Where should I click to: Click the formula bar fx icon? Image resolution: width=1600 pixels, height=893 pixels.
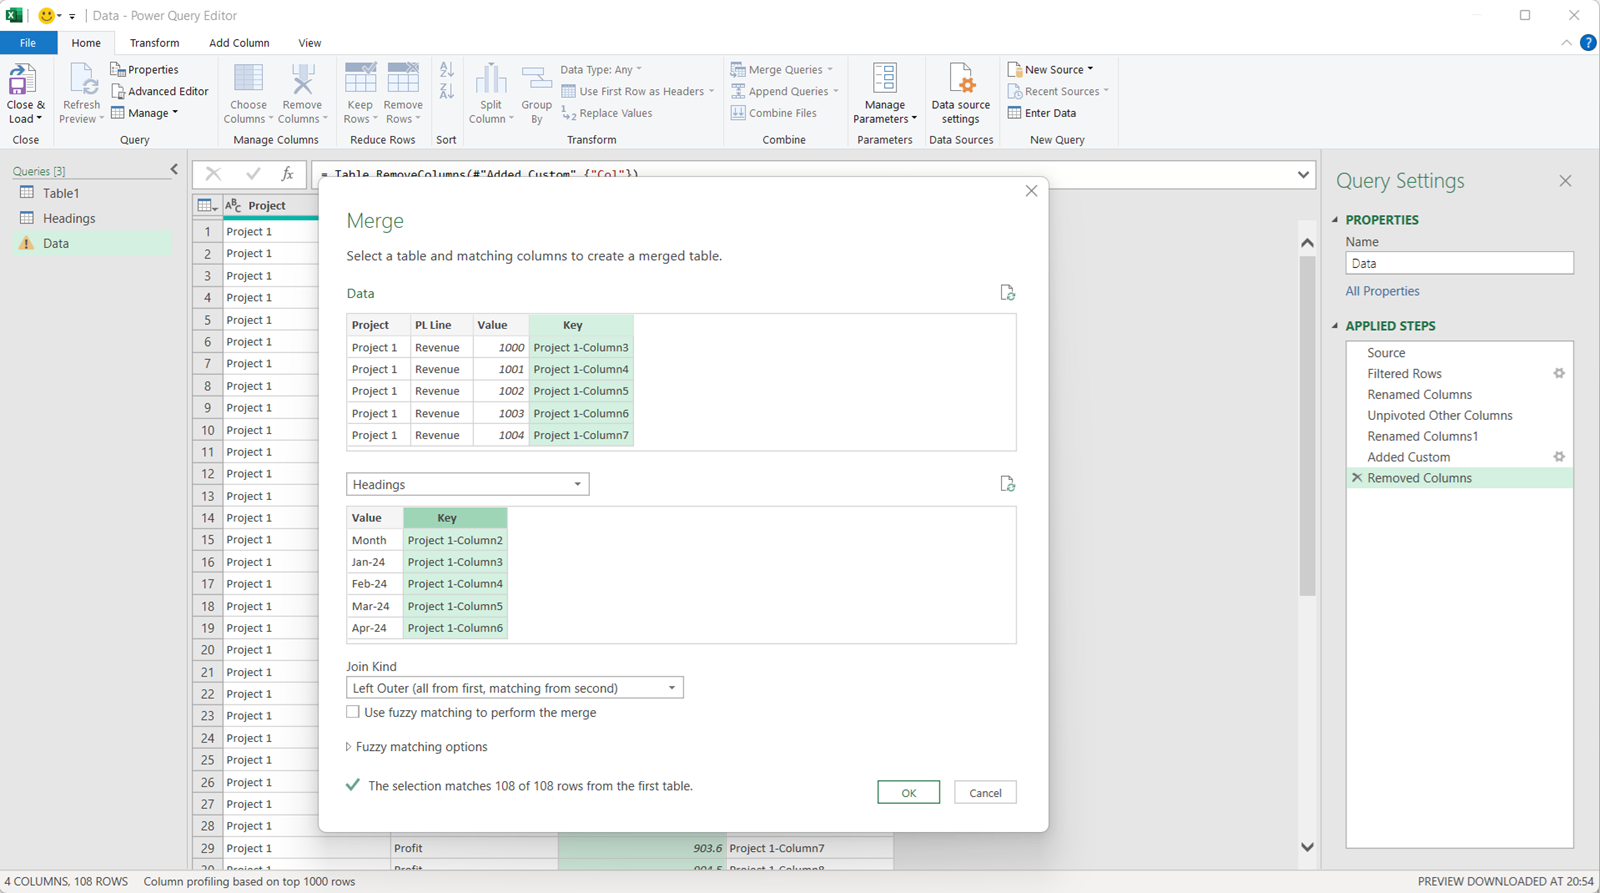[287, 174]
